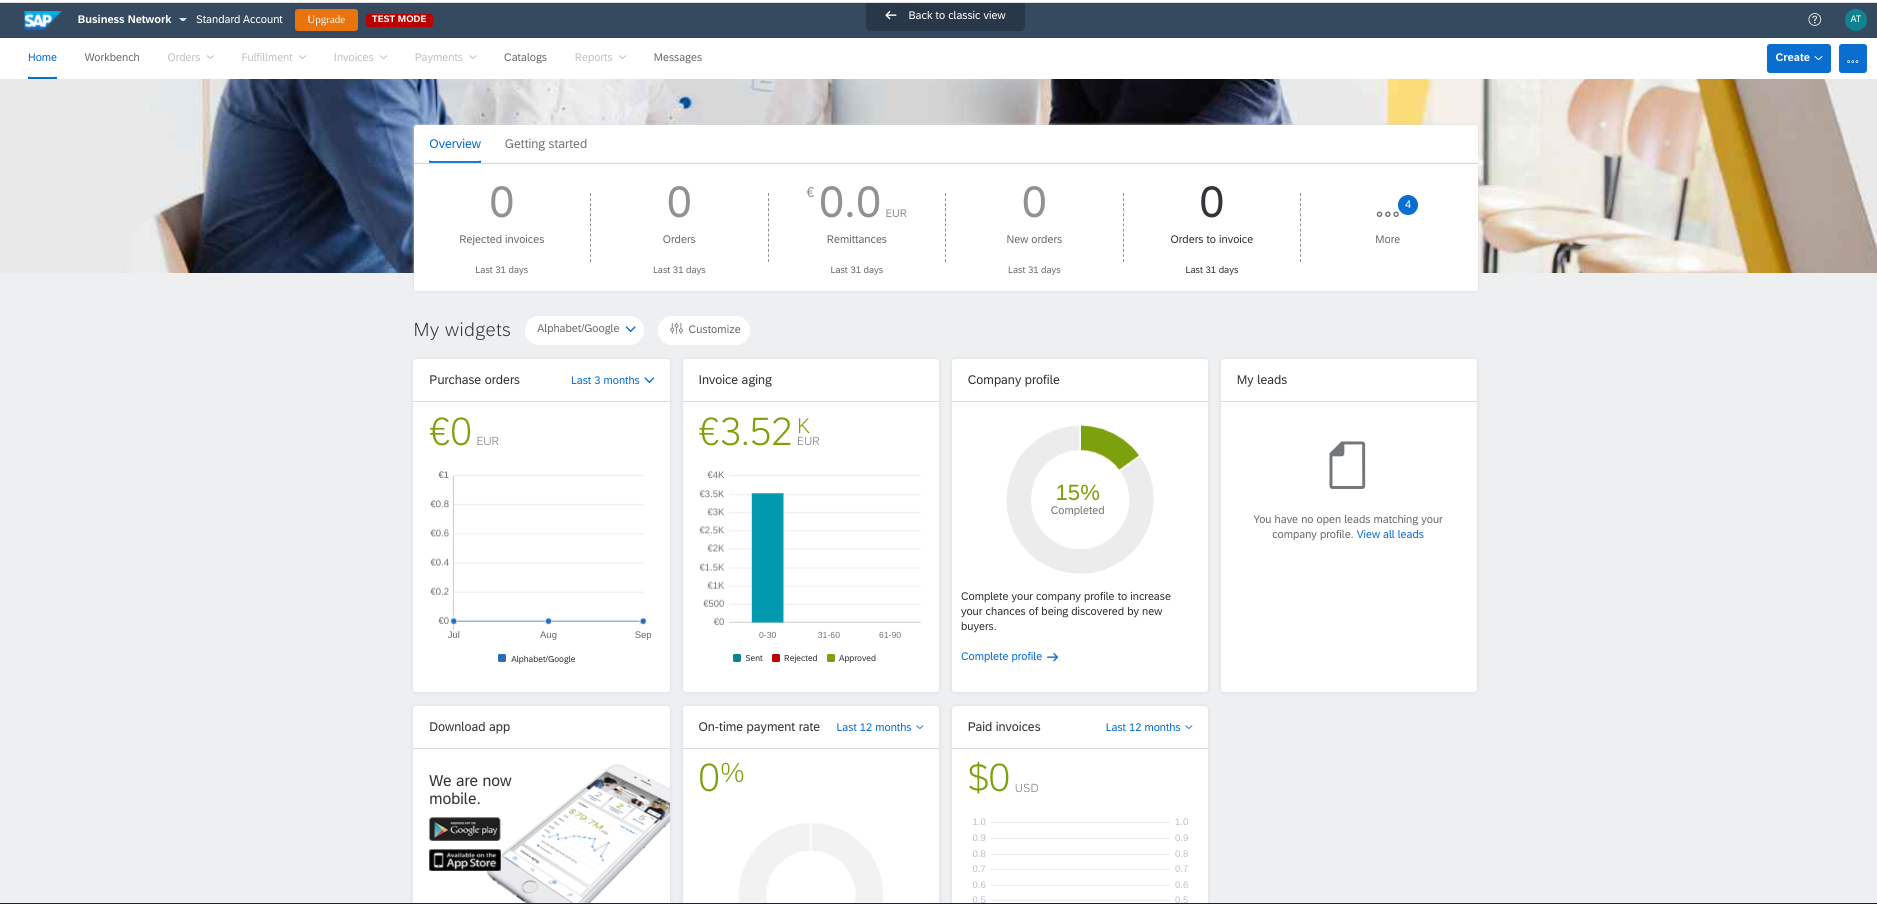Expand the Business Network dropdown
The height and width of the screenshot is (904, 1877).
tap(132, 19)
